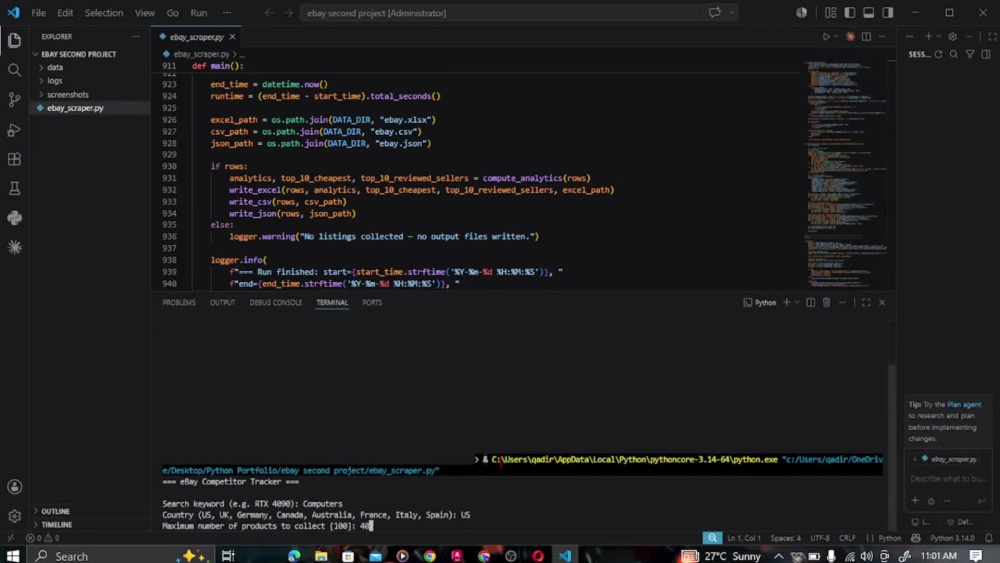Open Source Control view
Screen dimensions: 1000x563
(x=14, y=99)
